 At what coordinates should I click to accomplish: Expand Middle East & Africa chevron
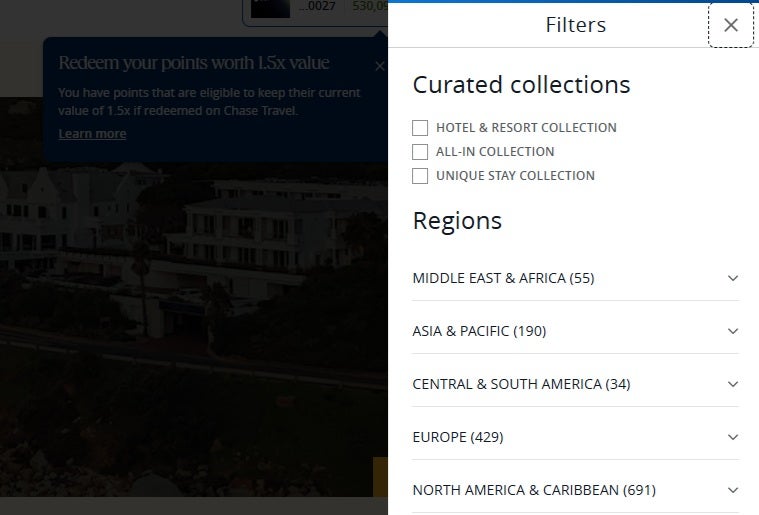tap(733, 279)
